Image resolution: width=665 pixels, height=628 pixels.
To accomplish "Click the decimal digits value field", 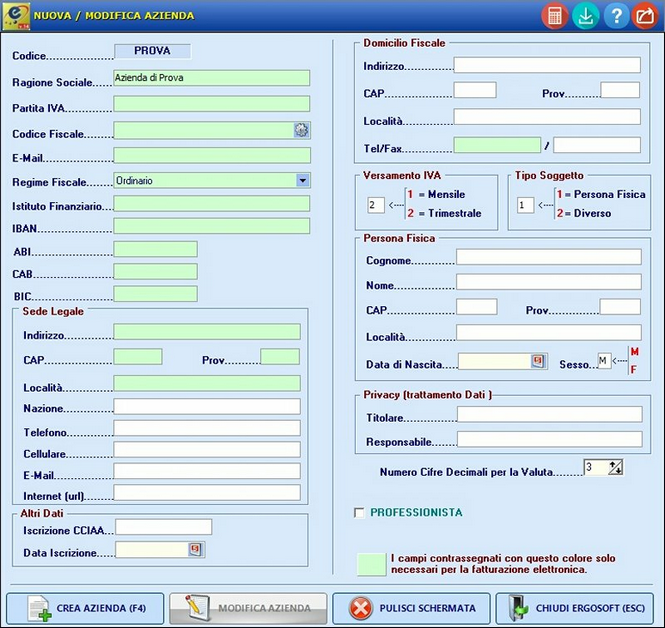I will 596,467.
